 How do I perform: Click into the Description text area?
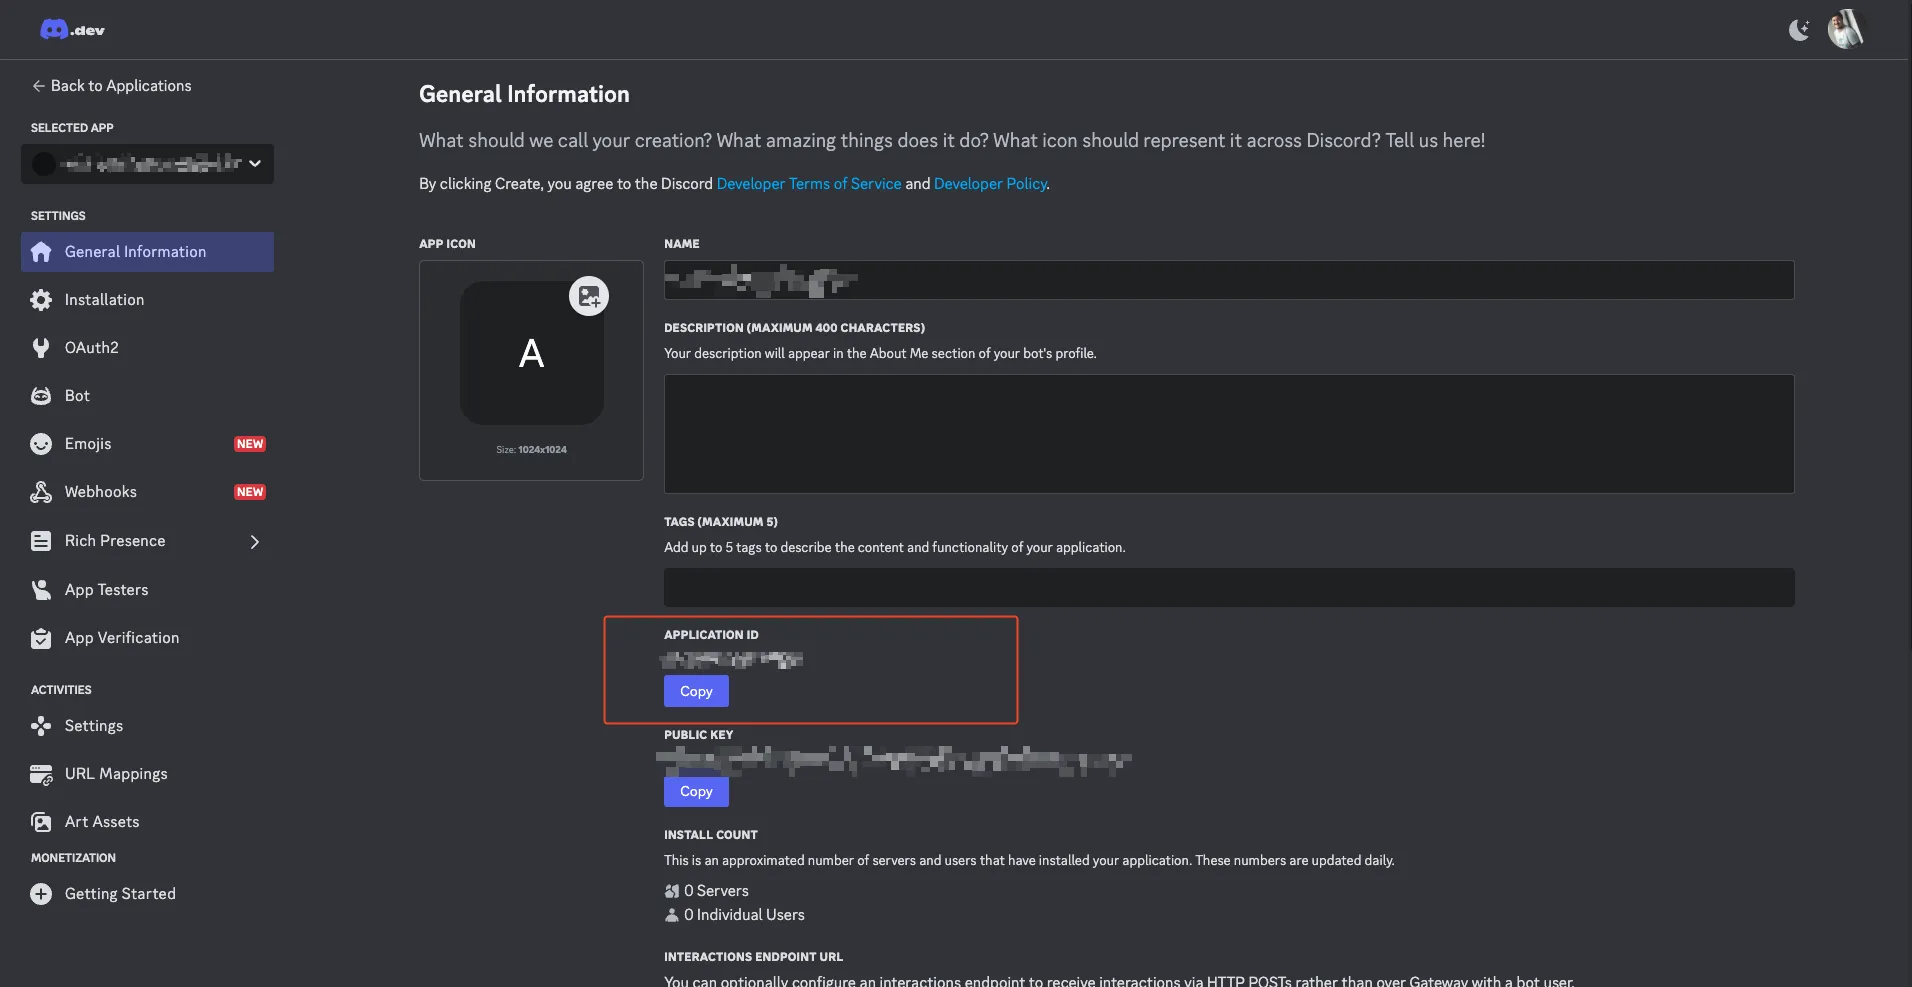(x=1228, y=433)
